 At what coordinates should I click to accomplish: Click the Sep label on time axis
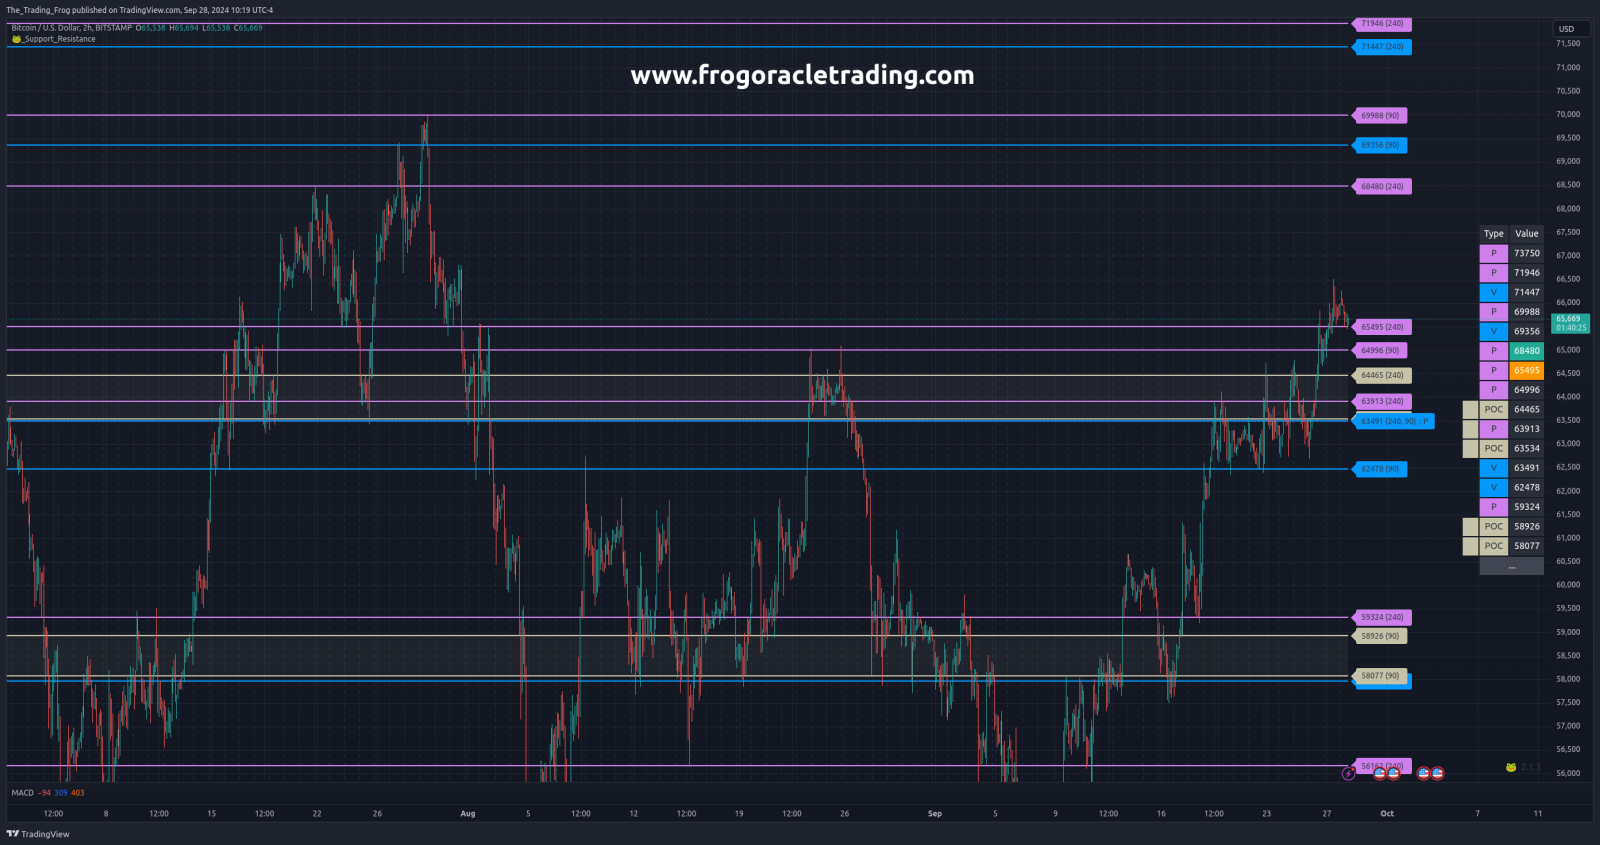(x=935, y=814)
